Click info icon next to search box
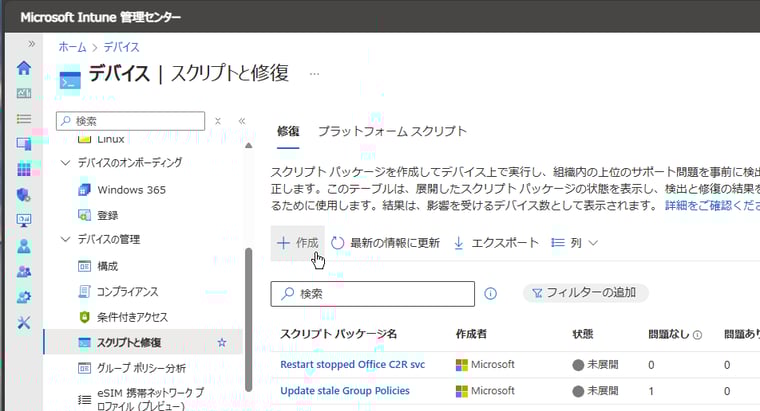Viewport: 760px width, 411px height. click(491, 293)
